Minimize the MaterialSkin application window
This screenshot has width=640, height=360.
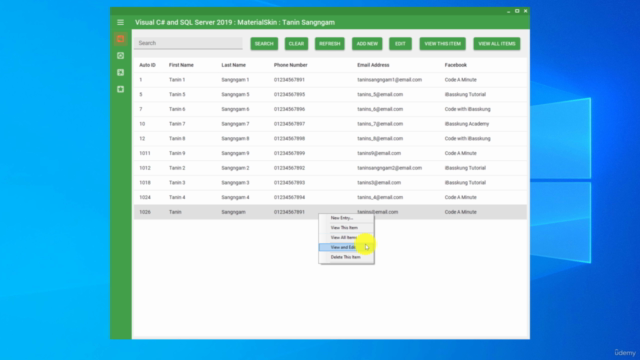pos(508,11)
